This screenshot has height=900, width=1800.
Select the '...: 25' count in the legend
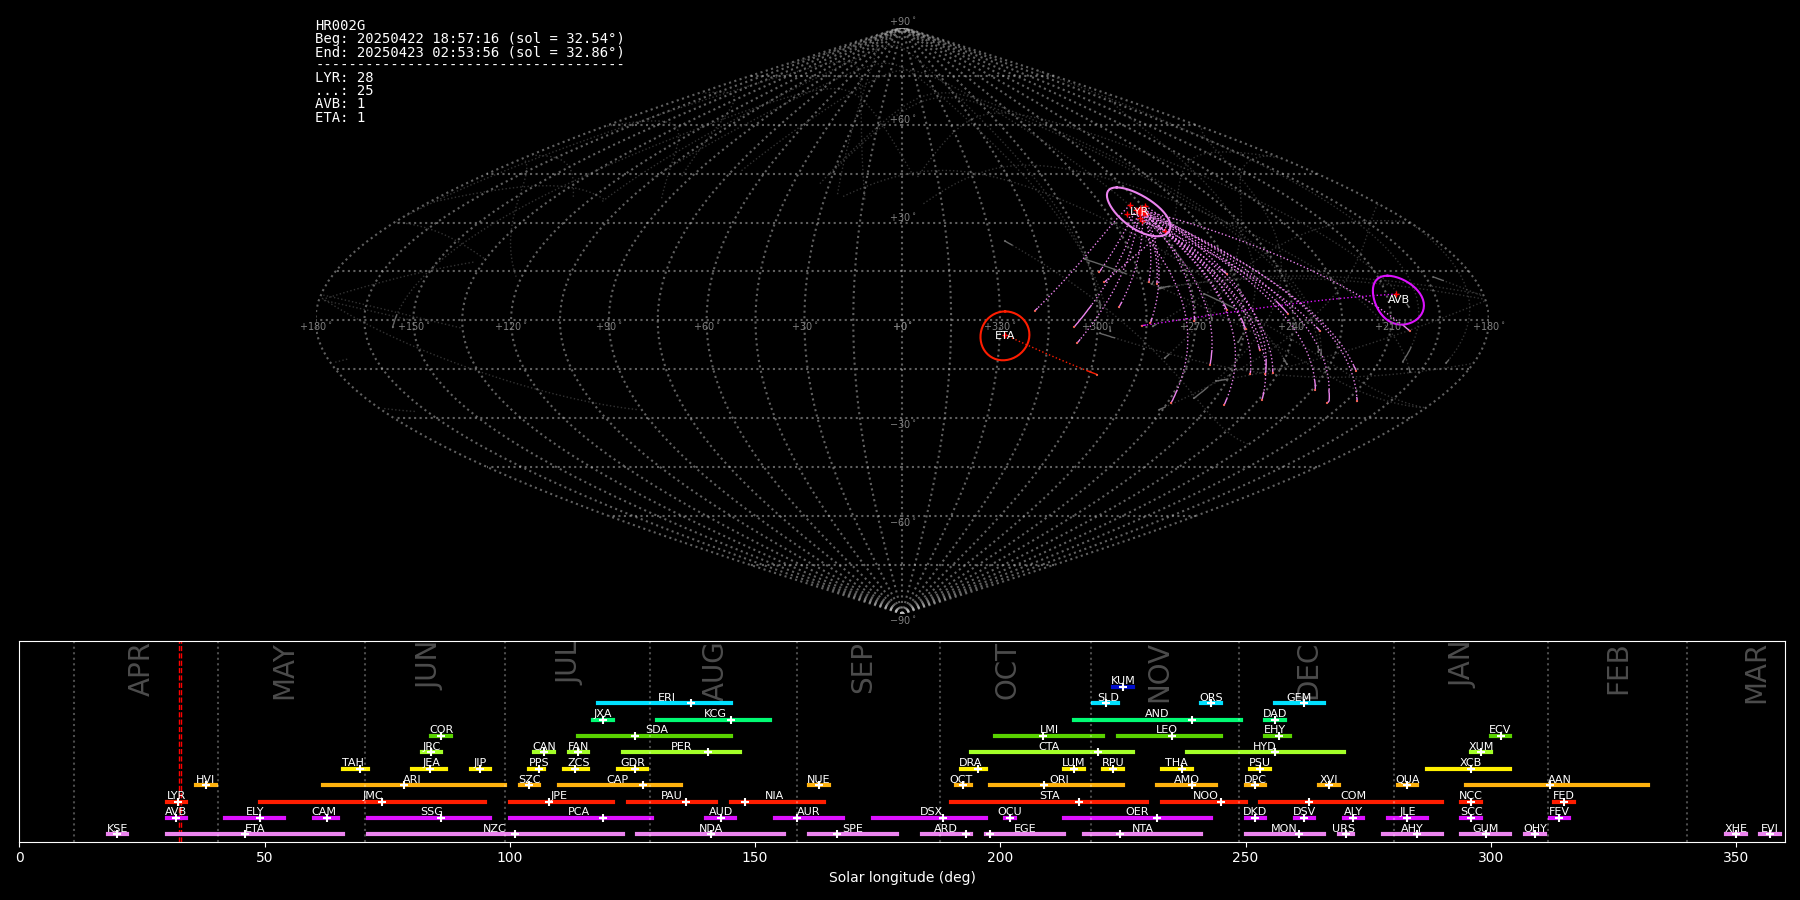coord(344,91)
